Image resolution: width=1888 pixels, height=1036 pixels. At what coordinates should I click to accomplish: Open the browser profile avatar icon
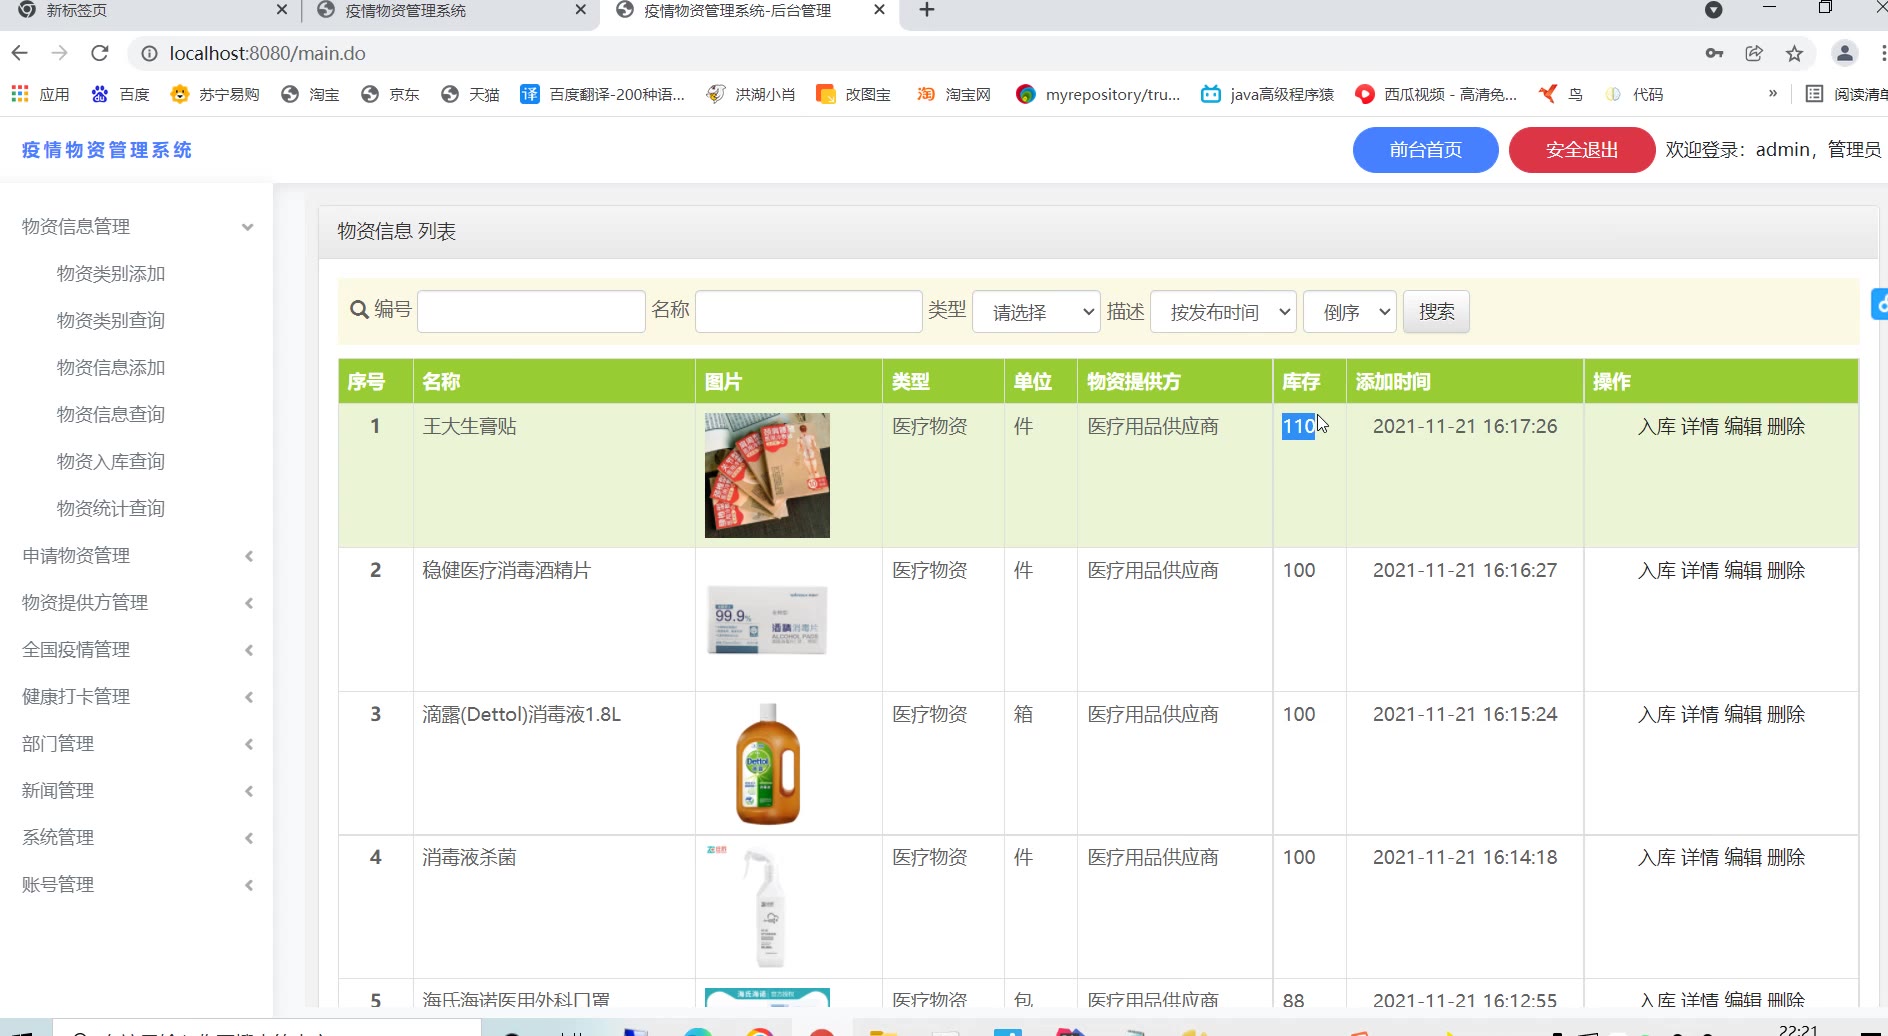pyautogui.click(x=1844, y=53)
